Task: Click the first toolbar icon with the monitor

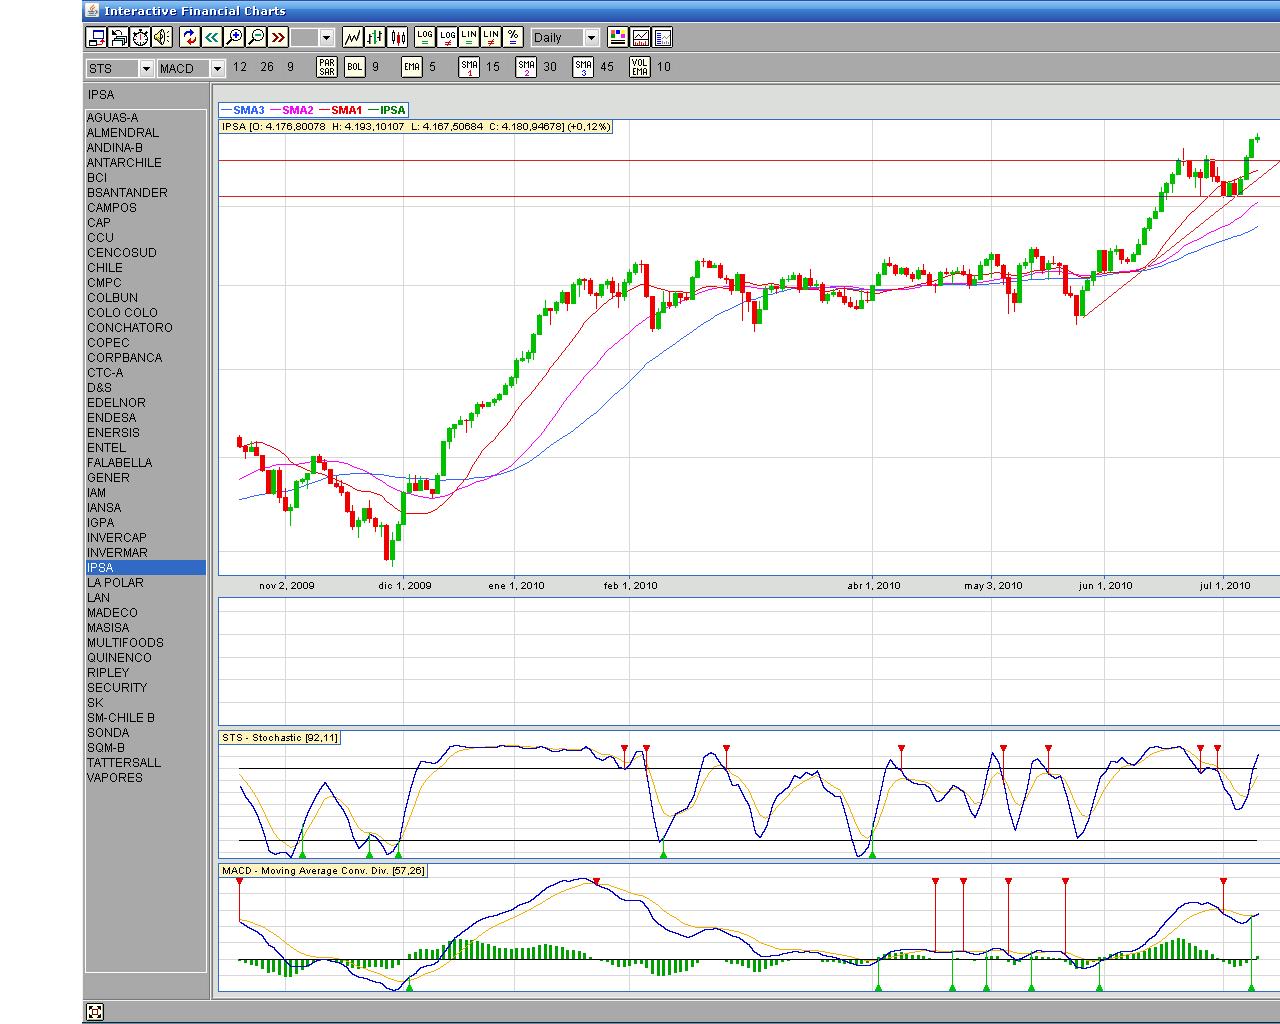Action: coord(97,37)
